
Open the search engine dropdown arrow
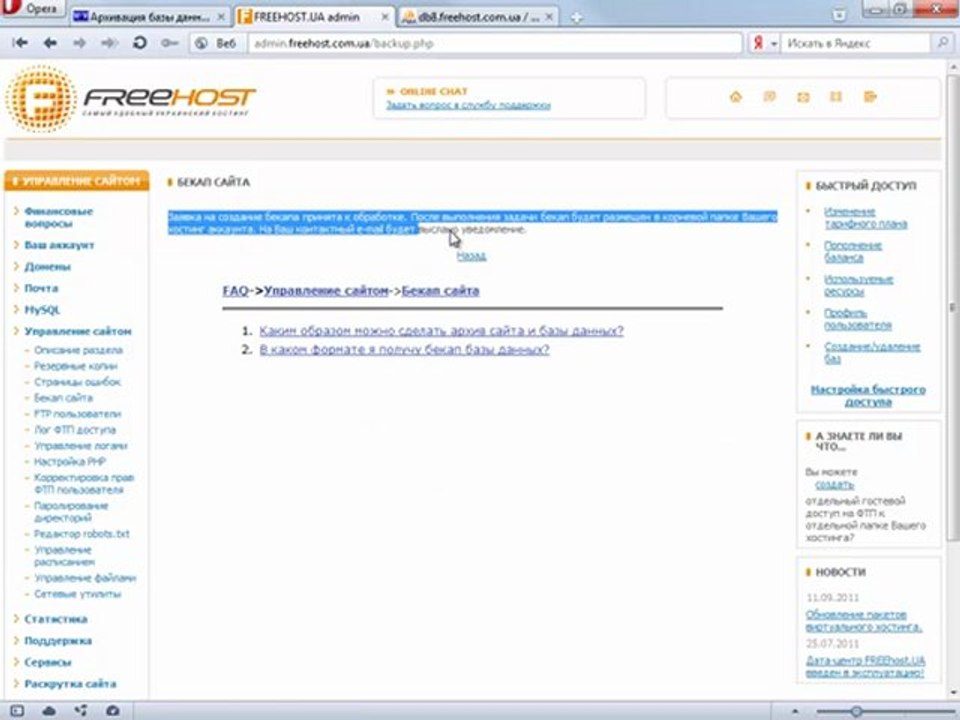pyautogui.click(x=774, y=44)
